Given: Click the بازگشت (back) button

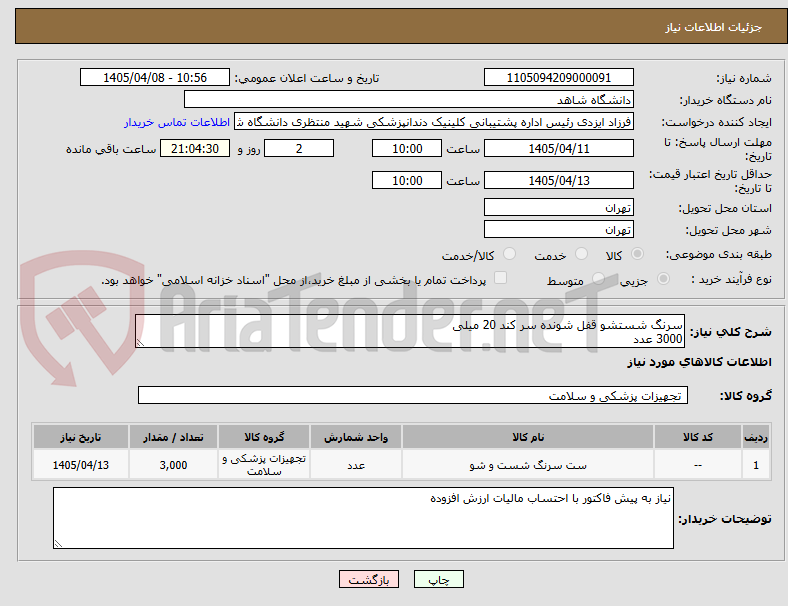Looking at the screenshot, I should coord(368,579).
